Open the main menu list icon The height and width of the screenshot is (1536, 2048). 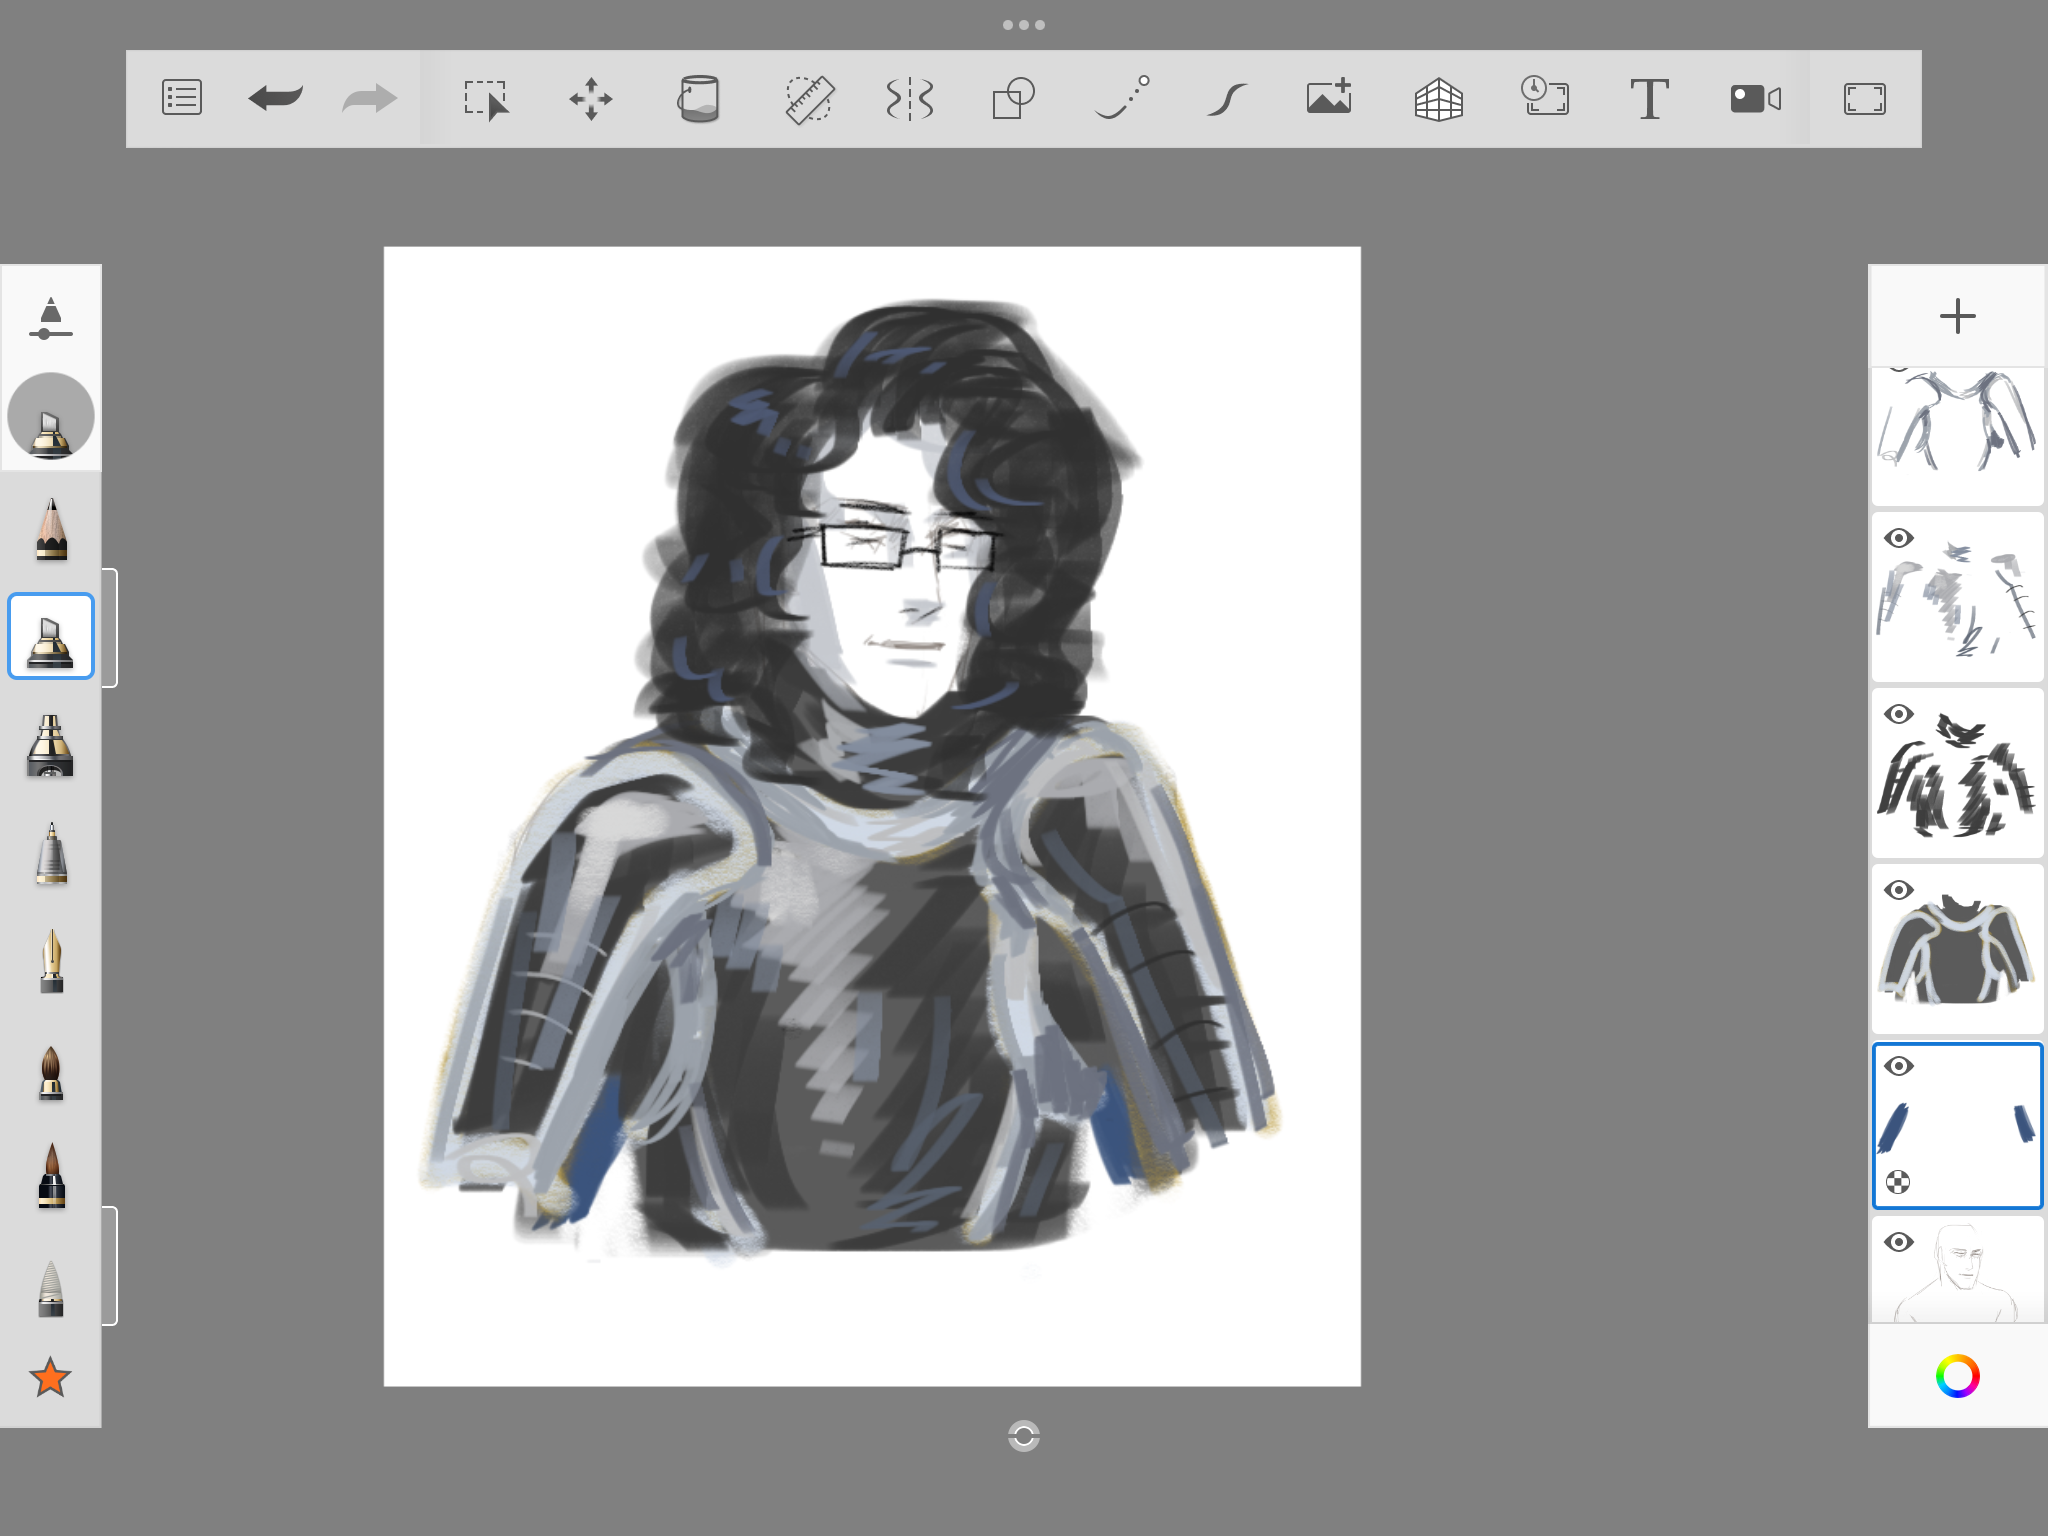[182, 98]
